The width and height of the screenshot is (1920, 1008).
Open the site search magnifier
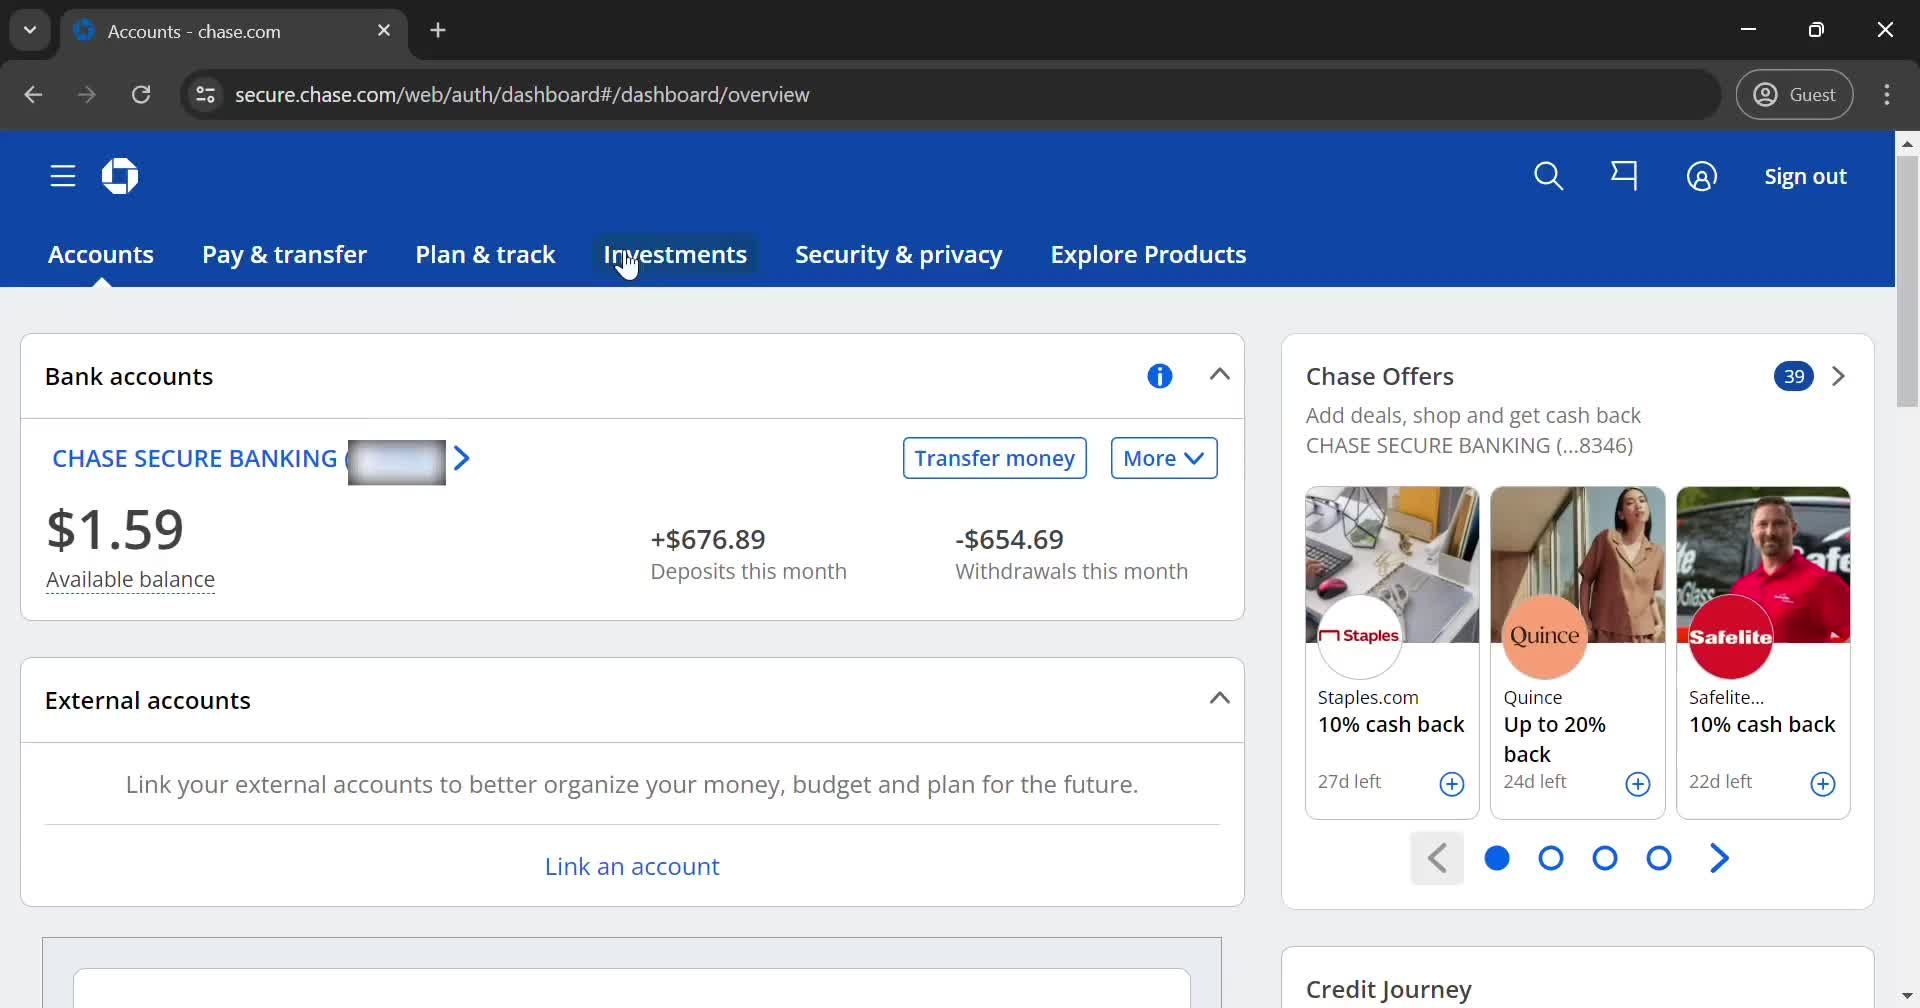[1548, 176]
